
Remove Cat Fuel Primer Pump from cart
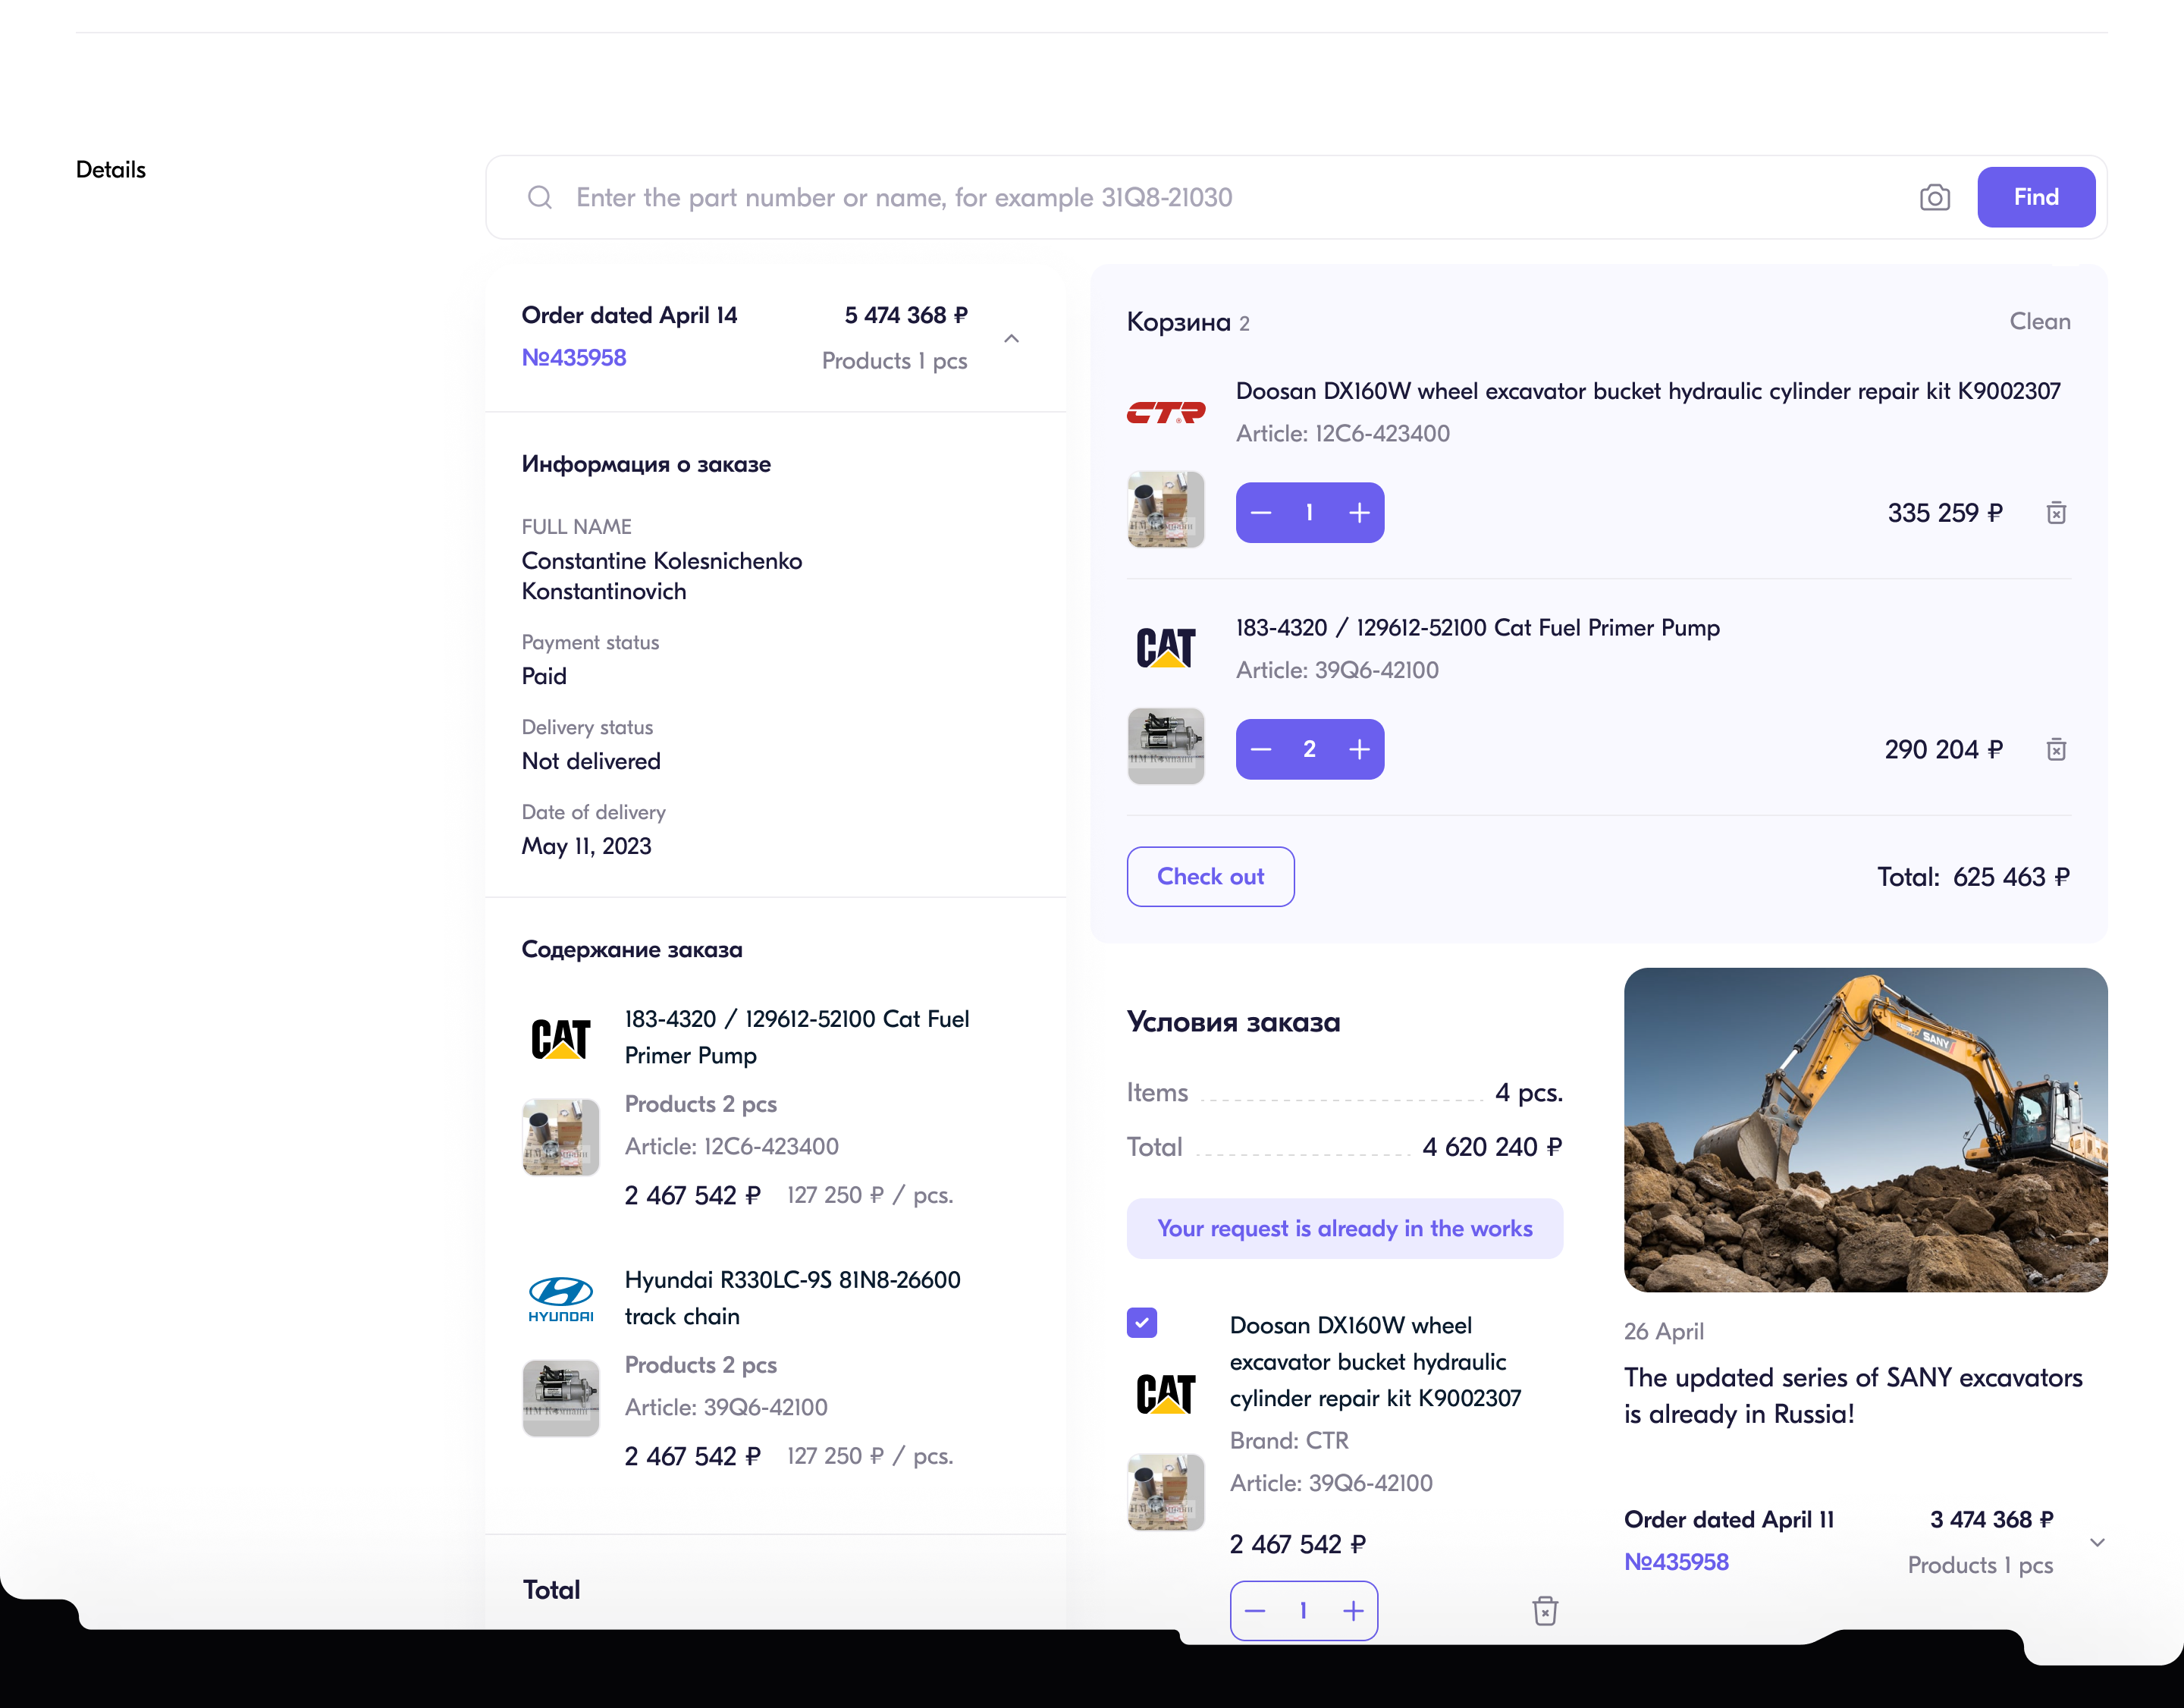pyautogui.click(x=2056, y=749)
